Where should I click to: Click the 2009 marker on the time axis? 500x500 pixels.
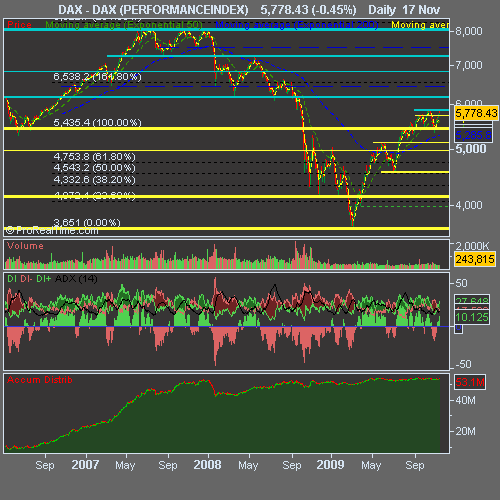click(x=330, y=465)
